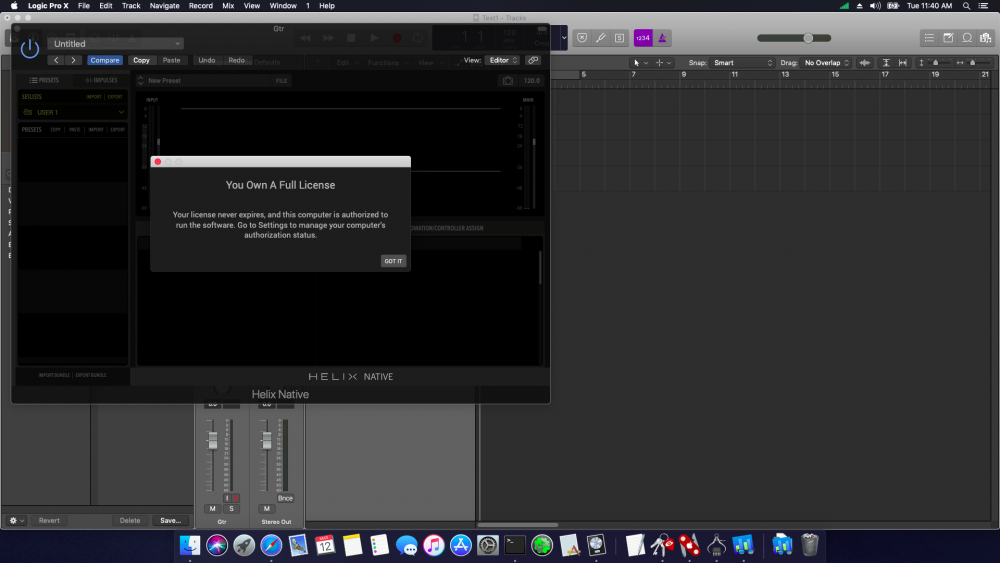Screen dimensions: 1000x563
Task: Go to previous plug-in setting arrow
Action: pos(56,60)
